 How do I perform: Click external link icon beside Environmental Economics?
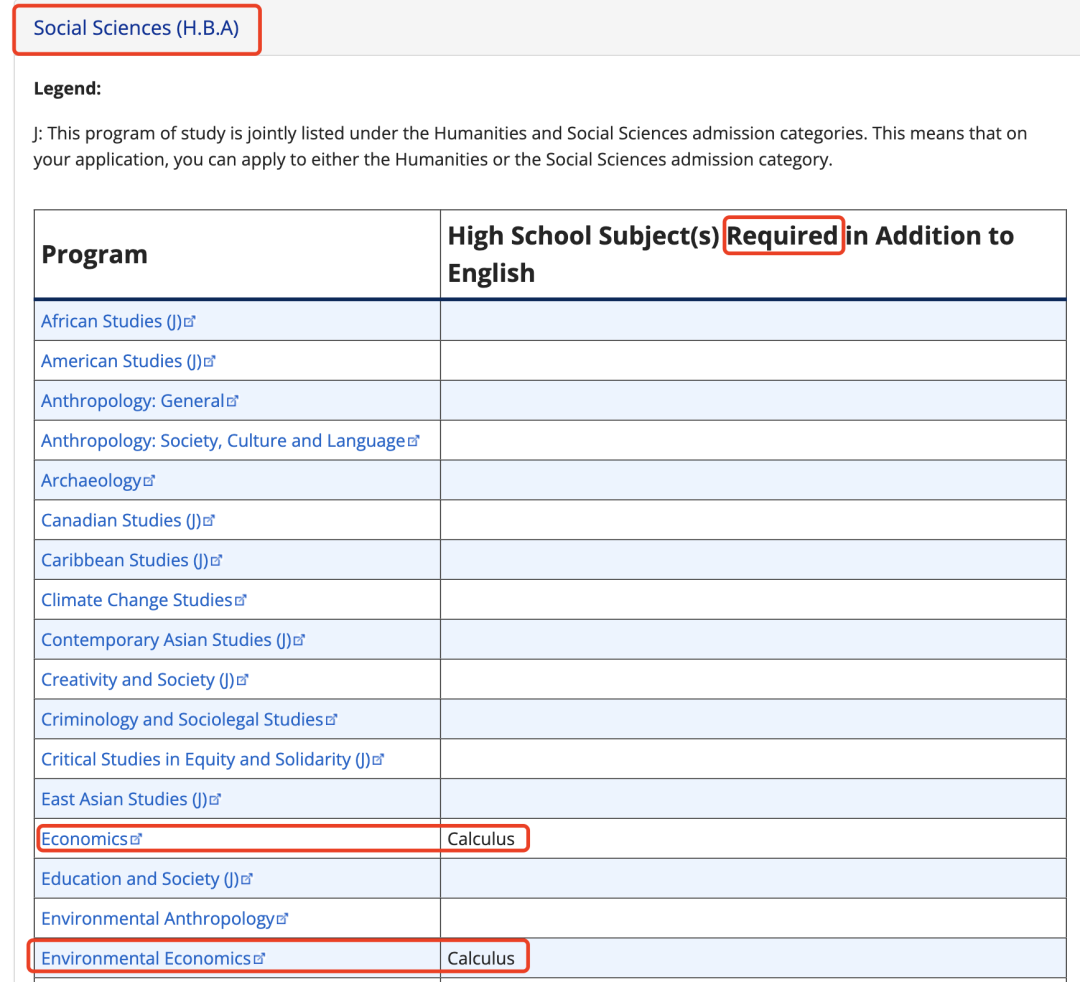[260, 959]
